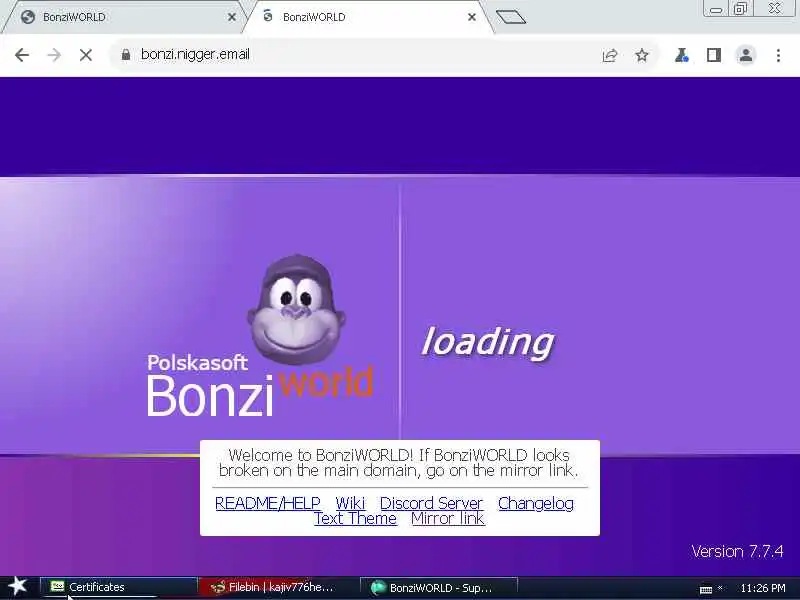The width and height of the screenshot is (800, 600).
Task: Open a new tab with the new-tab button
Action: (x=511, y=17)
